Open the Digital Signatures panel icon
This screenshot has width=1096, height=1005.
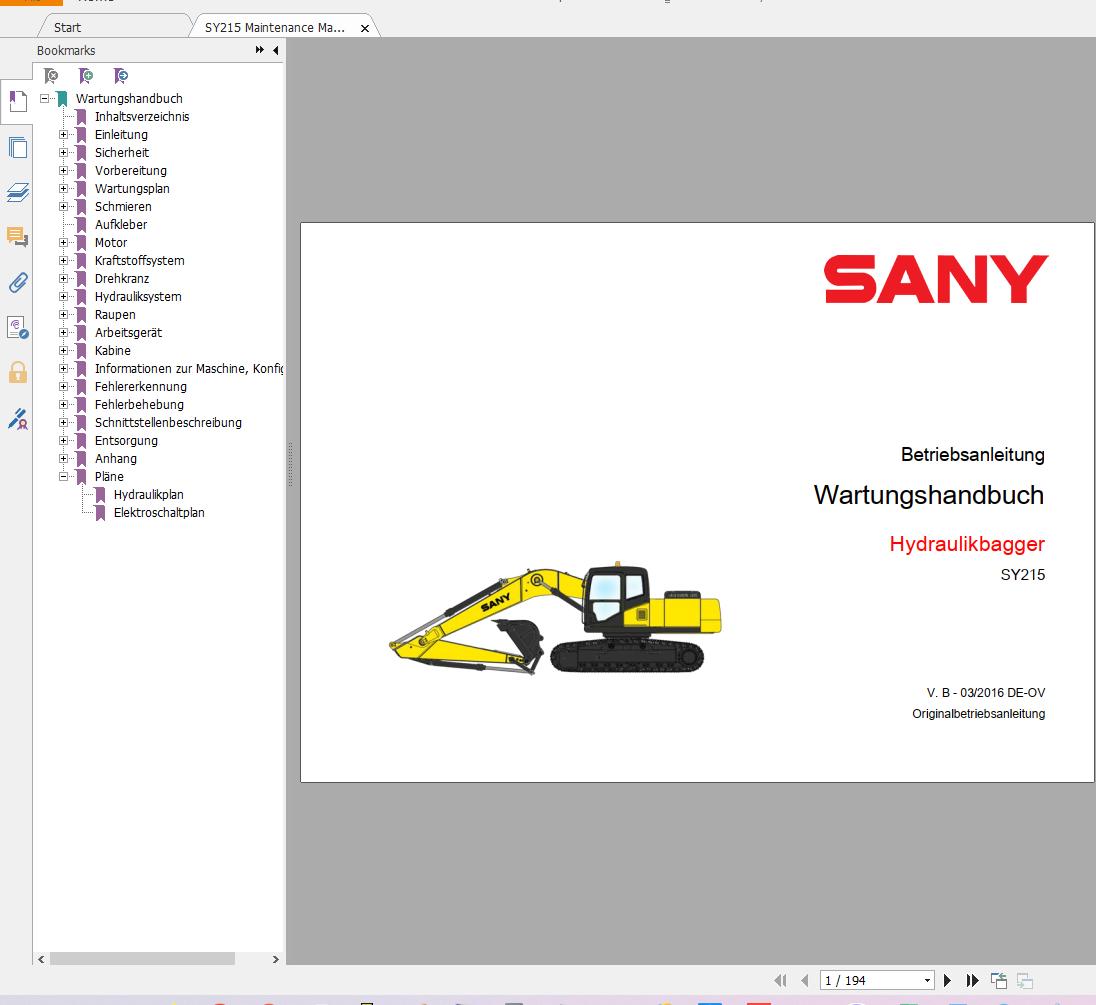coord(17,418)
